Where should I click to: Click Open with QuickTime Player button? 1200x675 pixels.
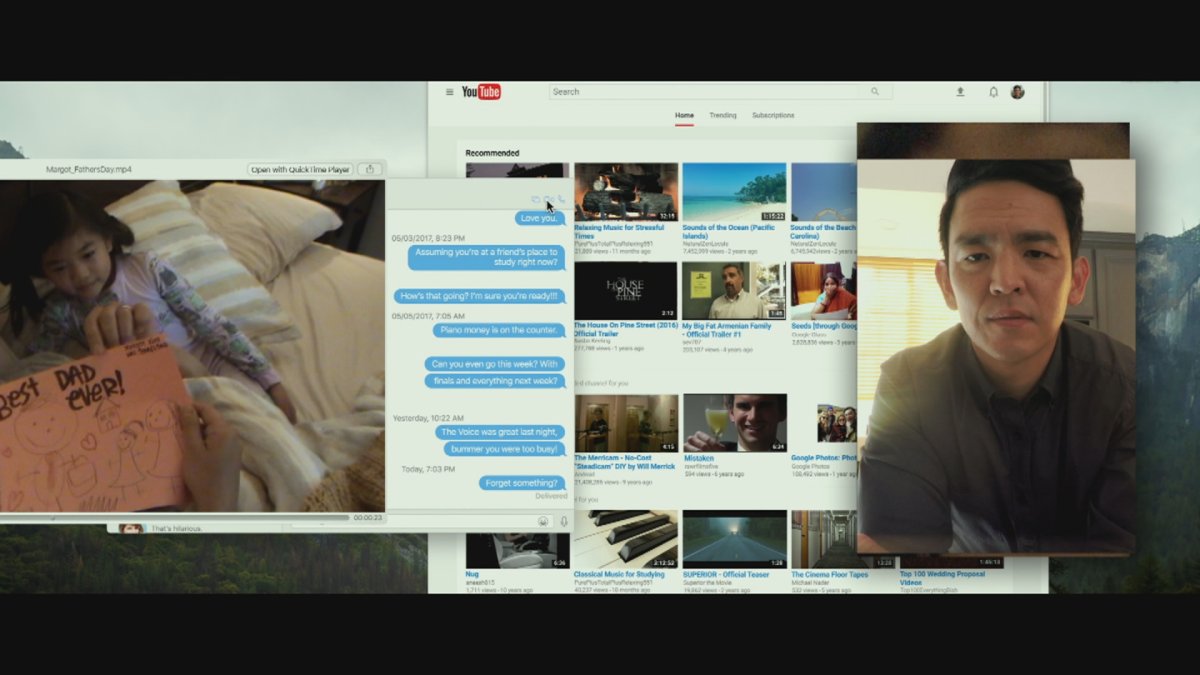click(300, 169)
